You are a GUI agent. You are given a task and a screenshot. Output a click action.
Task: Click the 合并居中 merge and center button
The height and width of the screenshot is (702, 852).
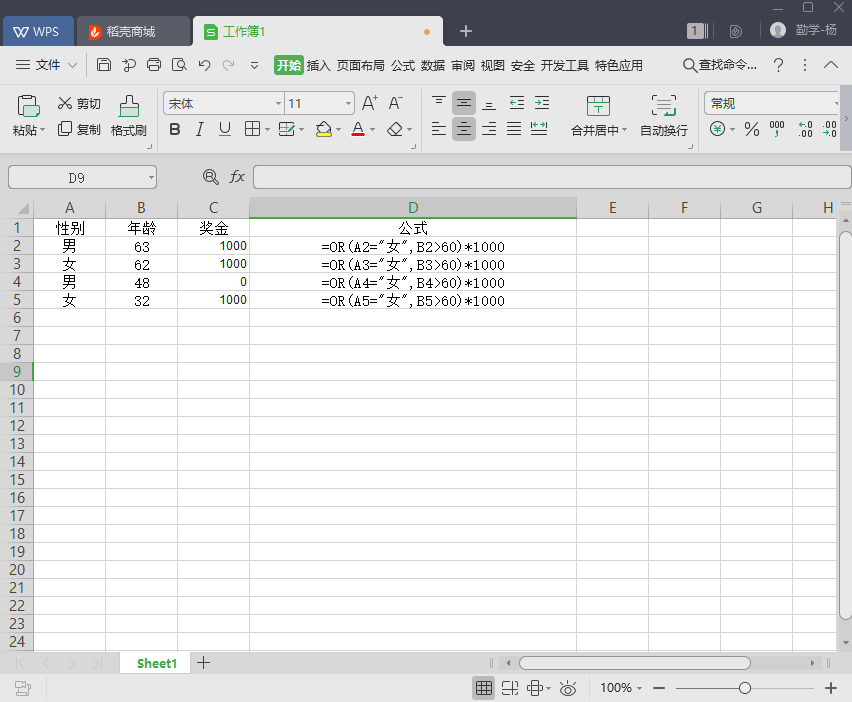click(x=598, y=116)
